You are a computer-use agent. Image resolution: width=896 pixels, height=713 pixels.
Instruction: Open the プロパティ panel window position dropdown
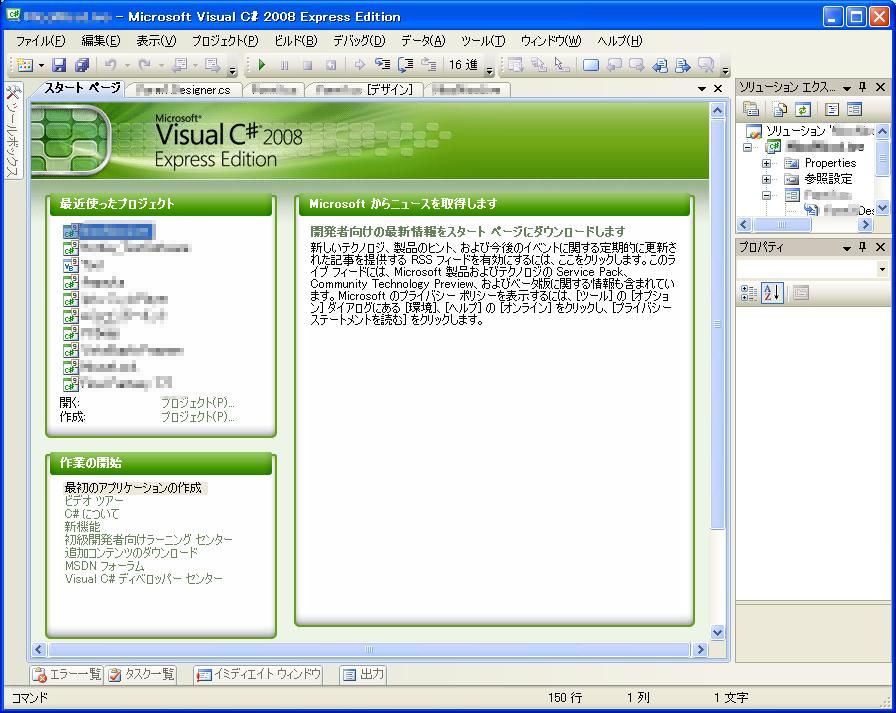pyautogui.click(x=847, y=247)
